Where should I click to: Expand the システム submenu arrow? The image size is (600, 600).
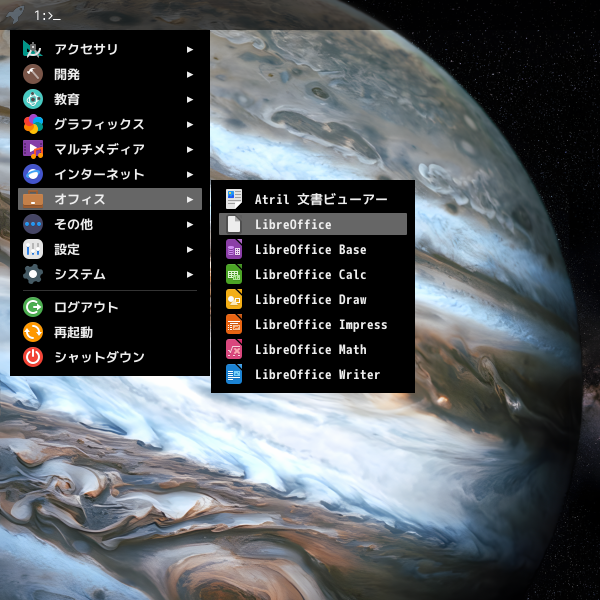[x=190, y=274]
